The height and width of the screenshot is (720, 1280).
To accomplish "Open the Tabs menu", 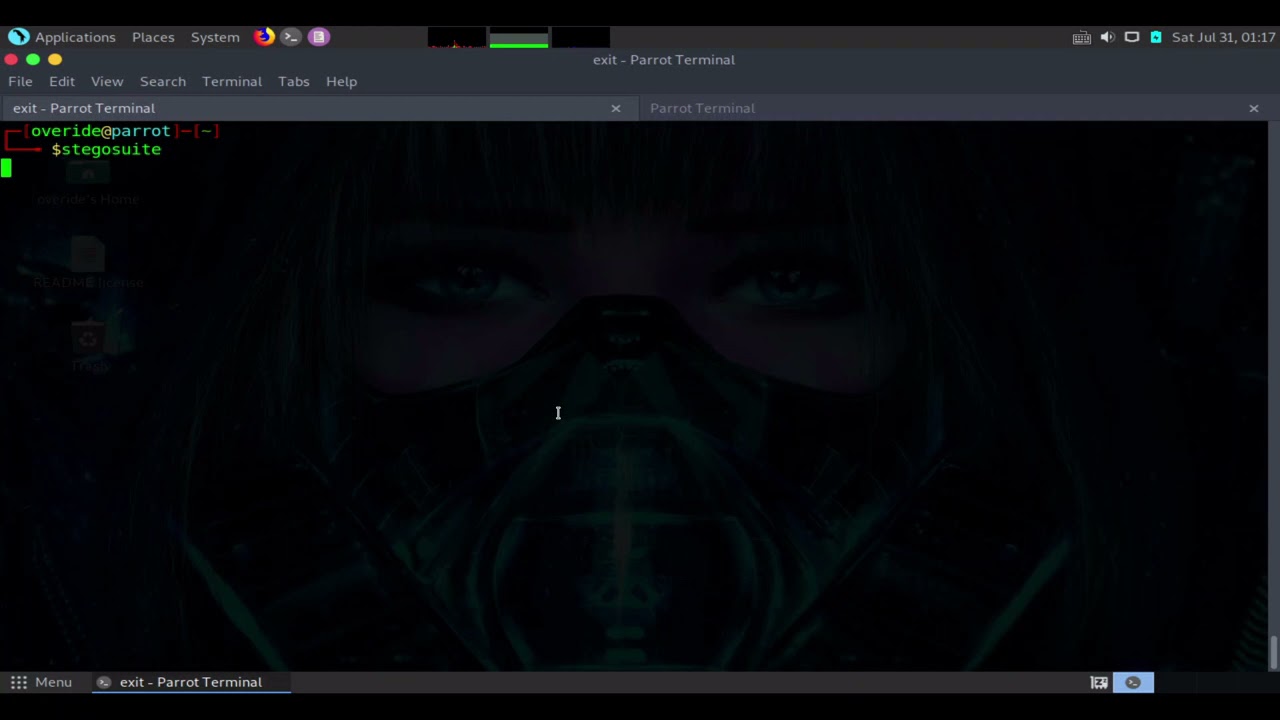I will (x=293, y=81).
